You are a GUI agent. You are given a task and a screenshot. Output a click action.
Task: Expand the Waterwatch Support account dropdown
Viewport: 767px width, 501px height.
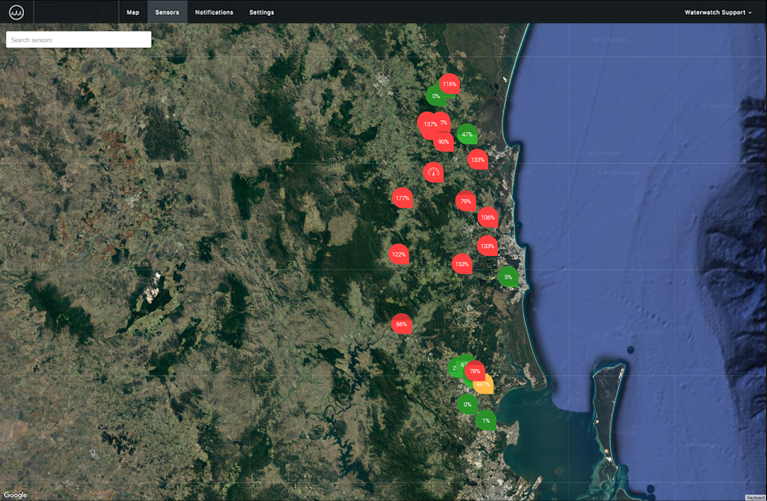point(718,12)
